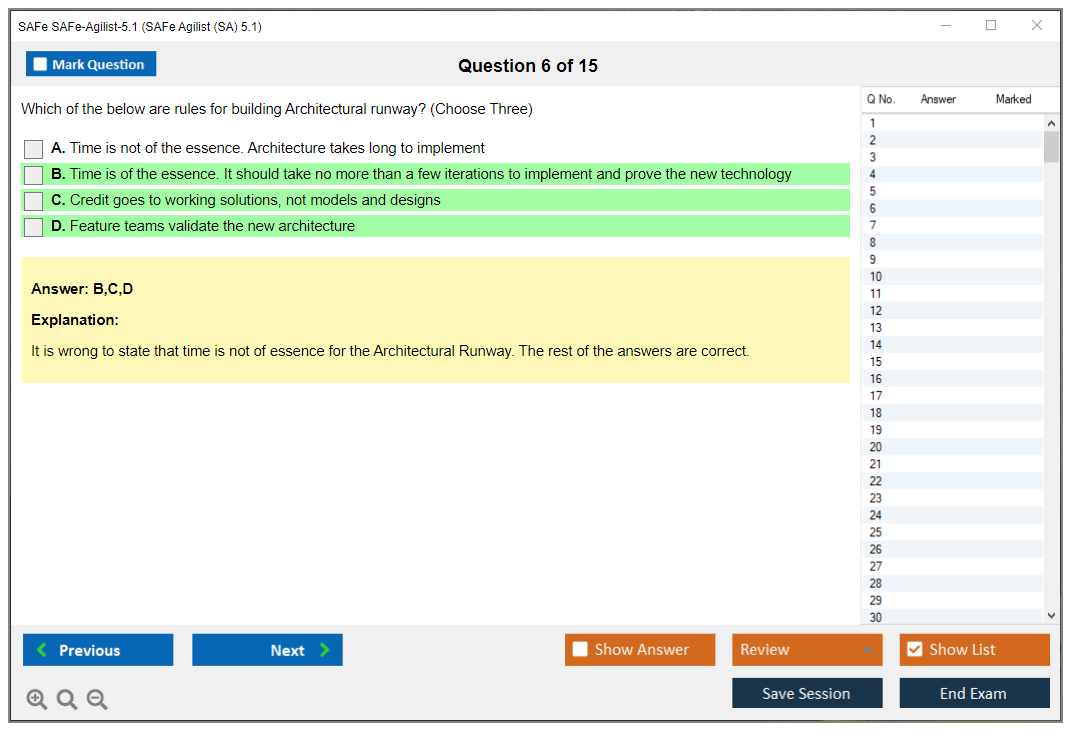Maximize the SAFe Agilist exam window

(991, 26)
